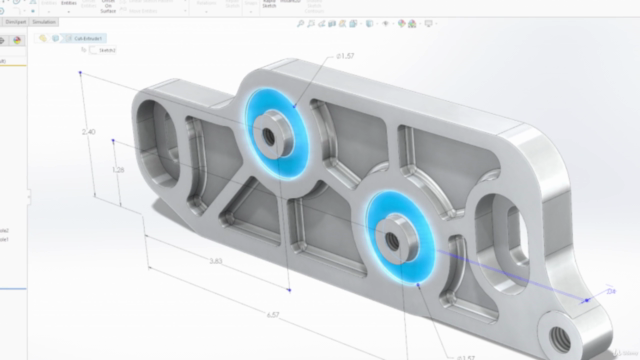This screenshot has width=640, height=360.
Task: Click the Offset On Surface command
Action: tap(108, 7)
